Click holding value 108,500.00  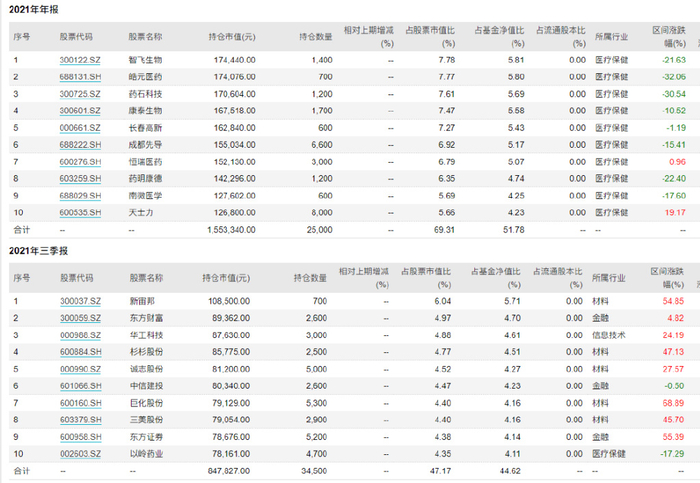(x=229, y=301)
